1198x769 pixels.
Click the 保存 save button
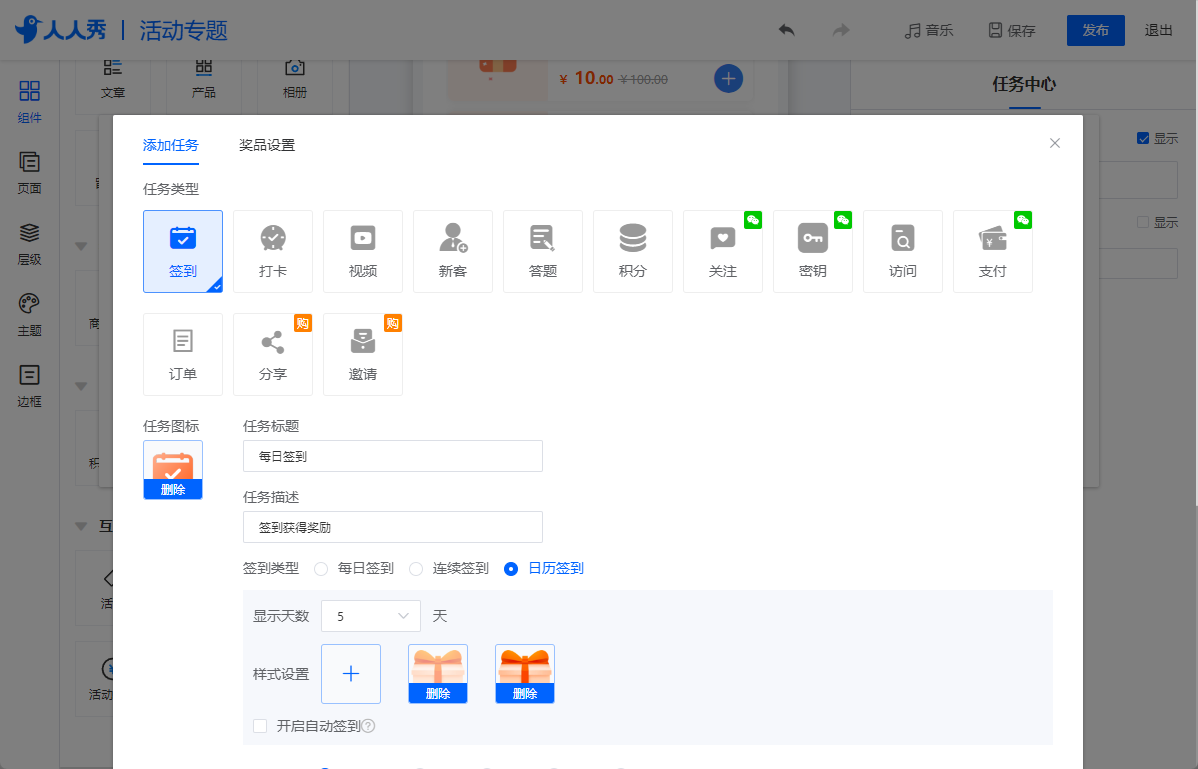click(1012, 31)
